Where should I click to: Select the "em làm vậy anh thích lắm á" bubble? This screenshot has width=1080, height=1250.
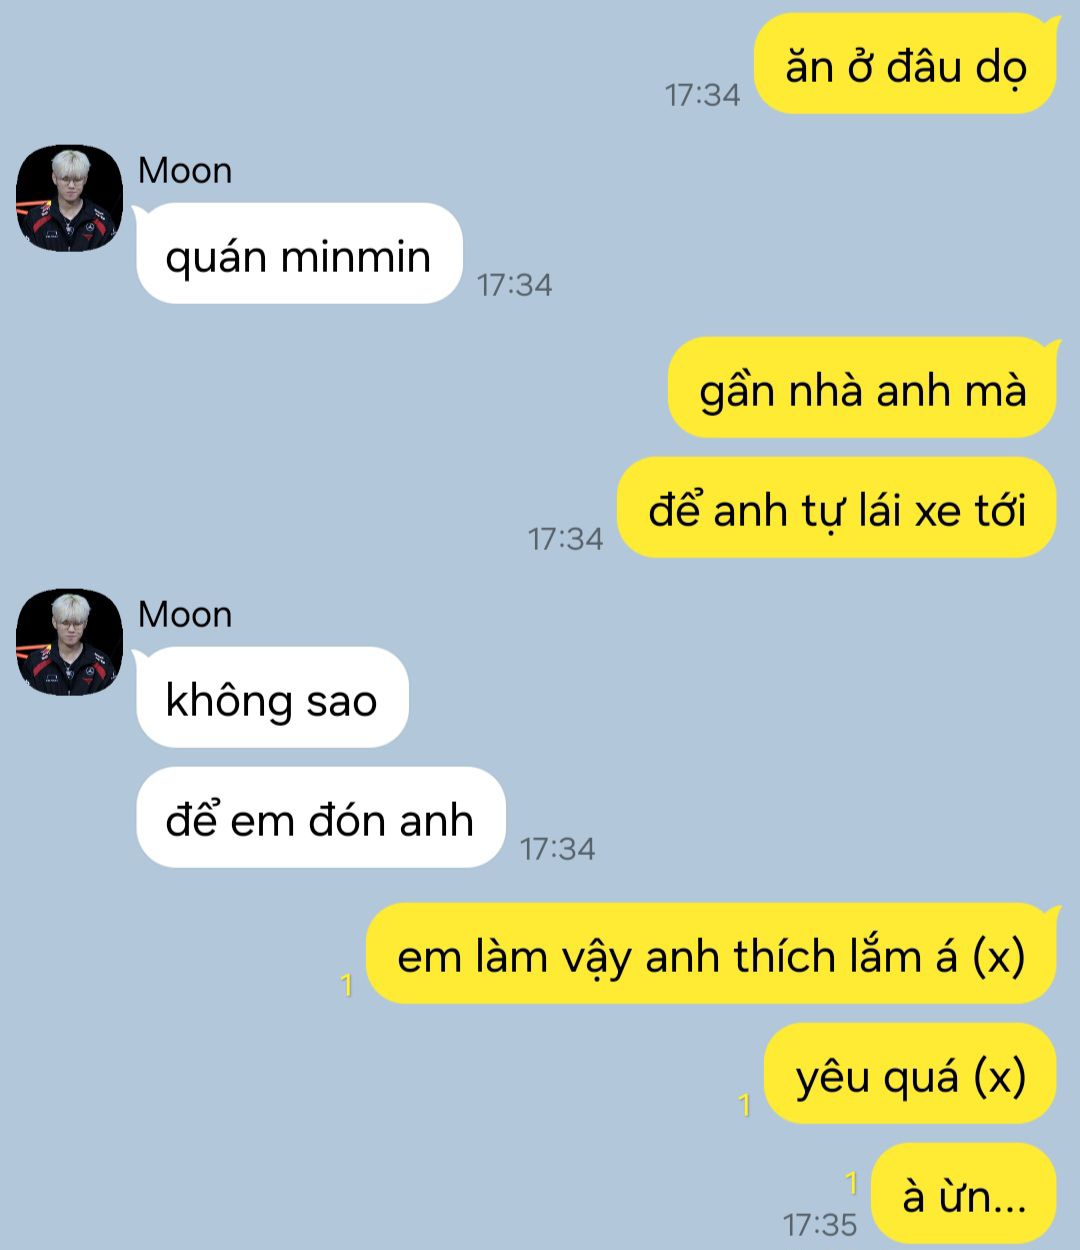coord(711,954)
